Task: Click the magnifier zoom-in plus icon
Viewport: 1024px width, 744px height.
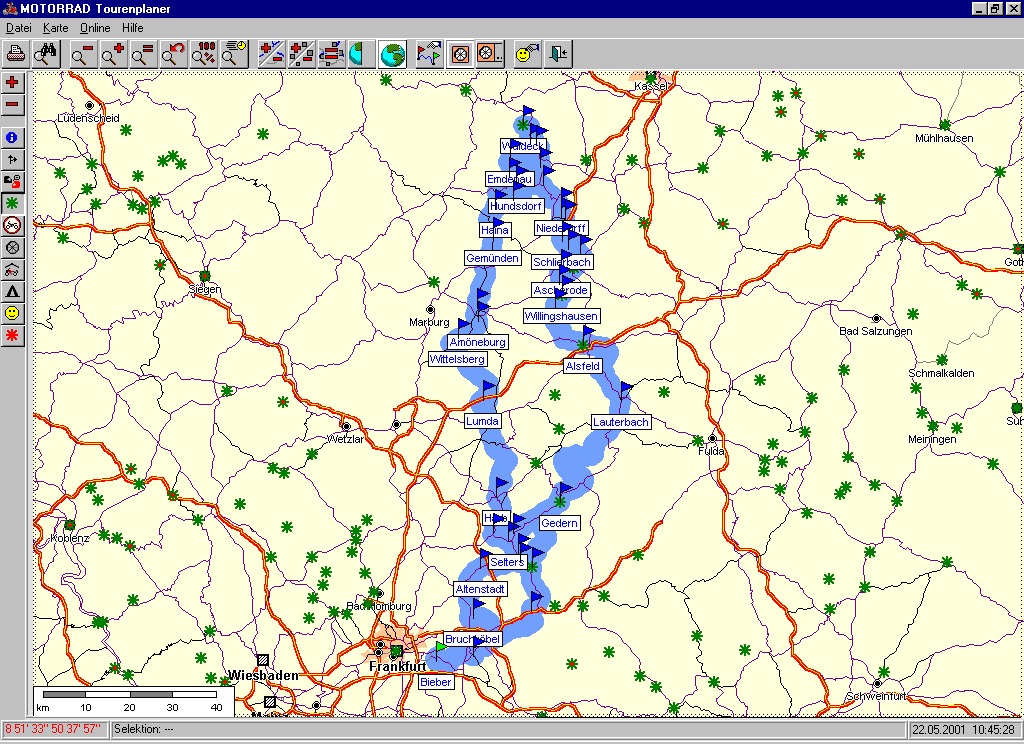Action: click(112, 54)
